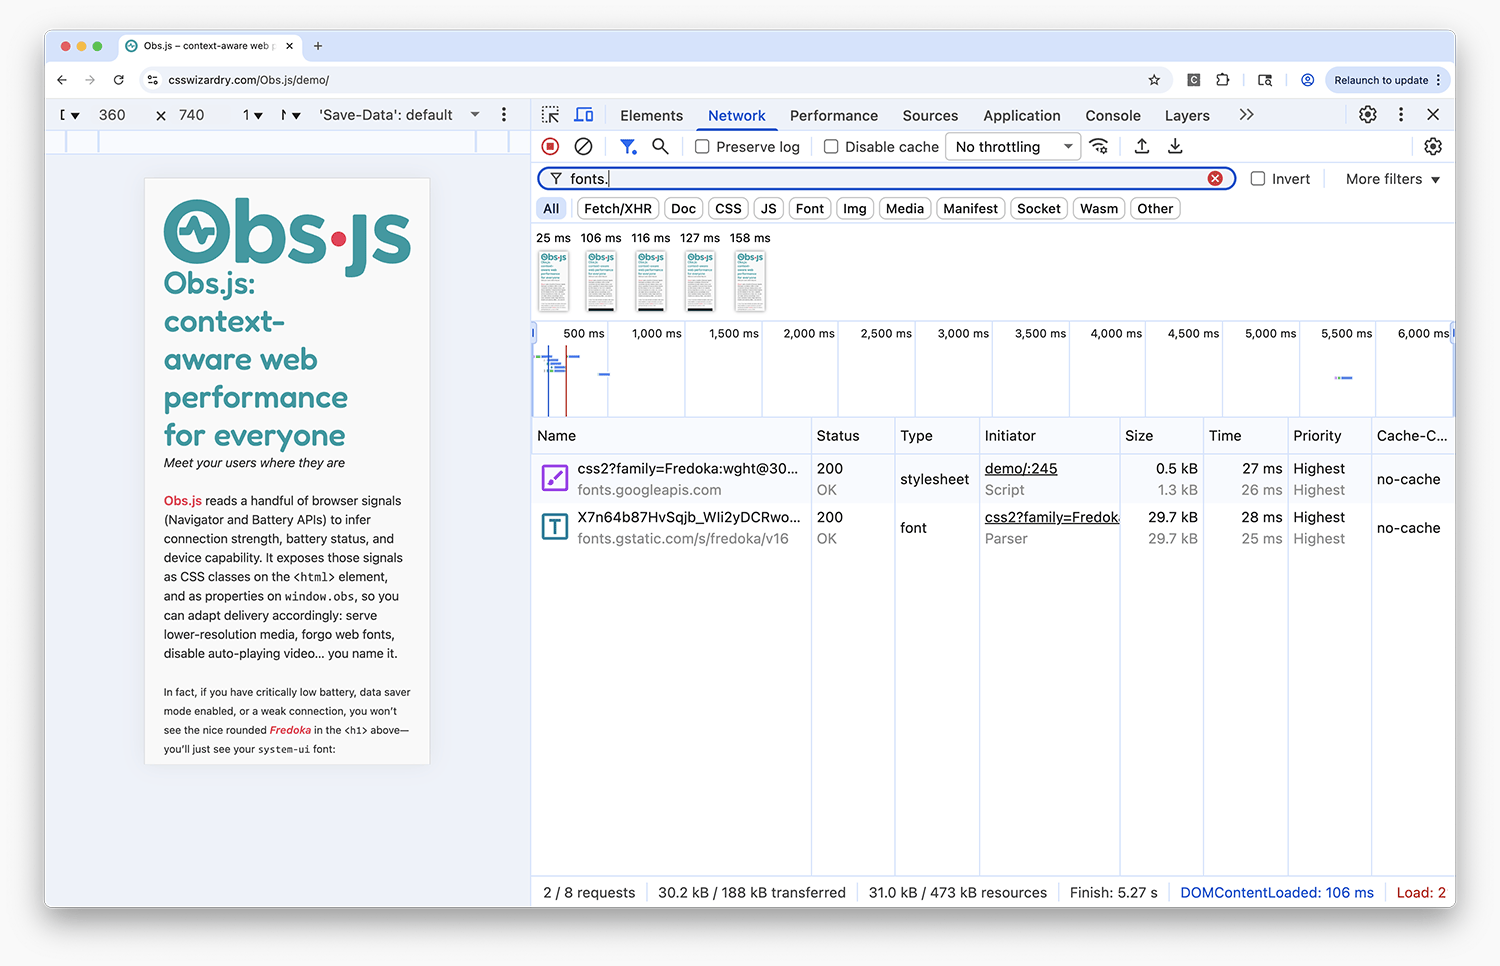Click the Obs.js link in page text
This screenshot has height=966, width=1500.
(x=183, y=501)
